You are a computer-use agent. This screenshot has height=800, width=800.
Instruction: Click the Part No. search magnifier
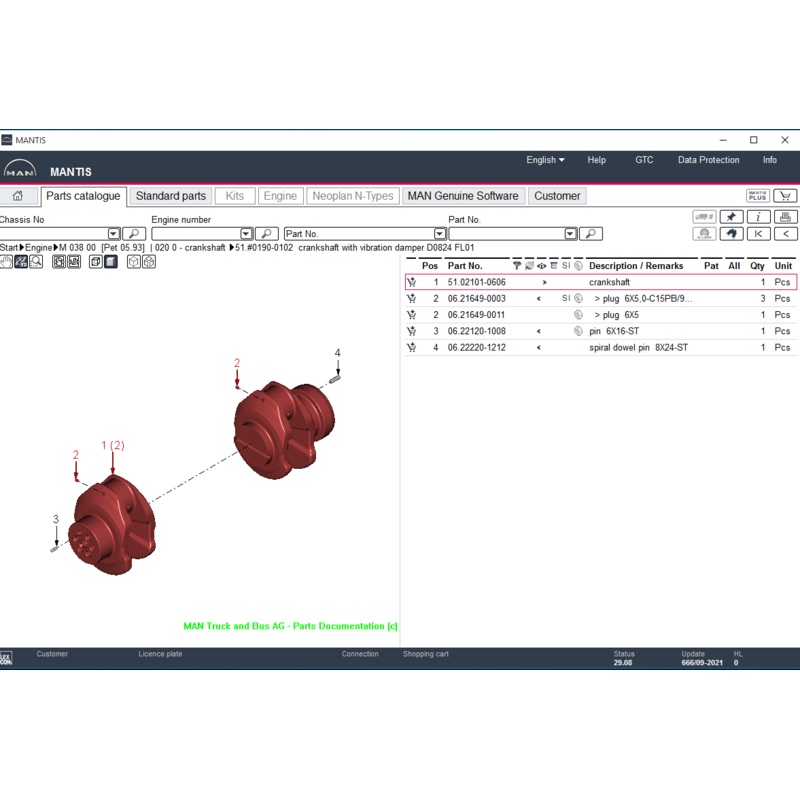click(x=591, y=234)
